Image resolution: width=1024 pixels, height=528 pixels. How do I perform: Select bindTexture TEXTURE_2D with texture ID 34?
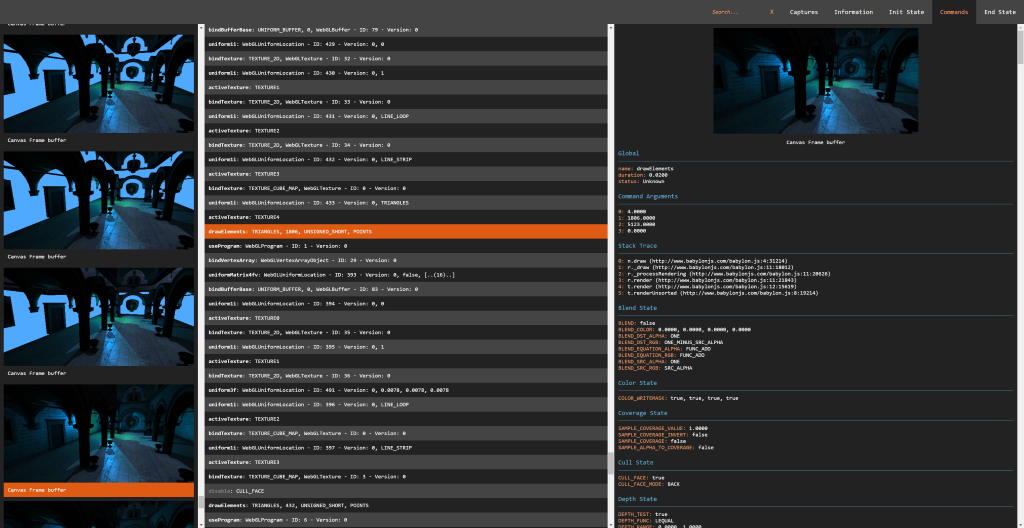tap(406, 145)
